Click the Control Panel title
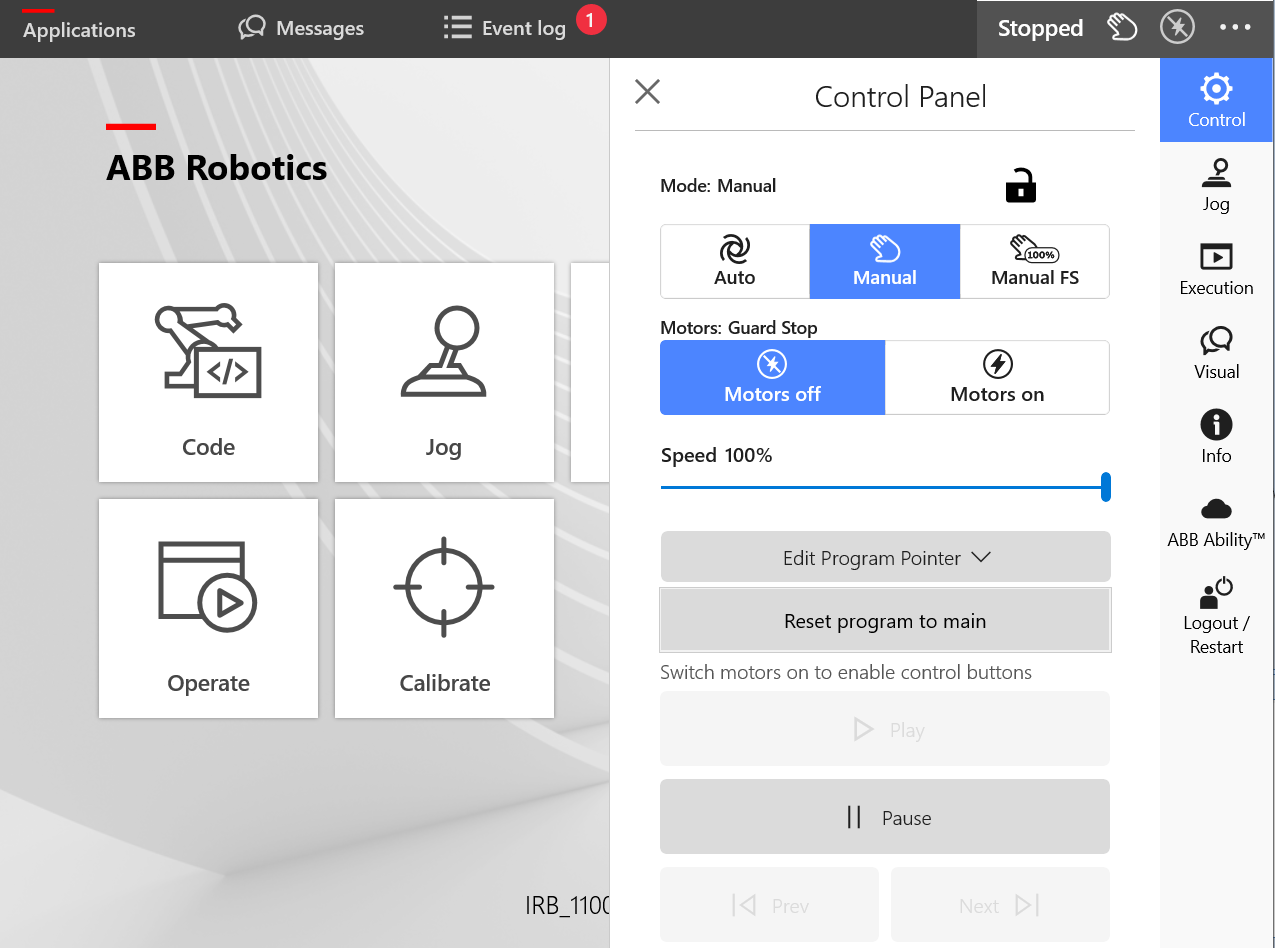1275x948 pixels. tap(900, 96)
